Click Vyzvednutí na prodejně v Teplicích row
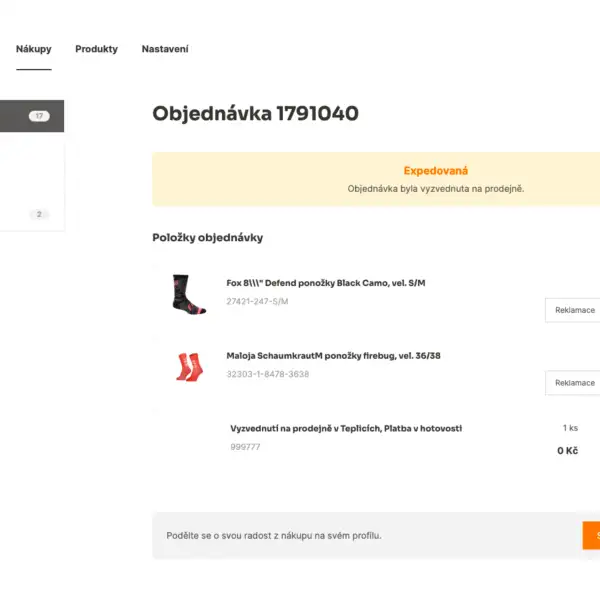Screen dimensions: 600x600 [346, 429]
